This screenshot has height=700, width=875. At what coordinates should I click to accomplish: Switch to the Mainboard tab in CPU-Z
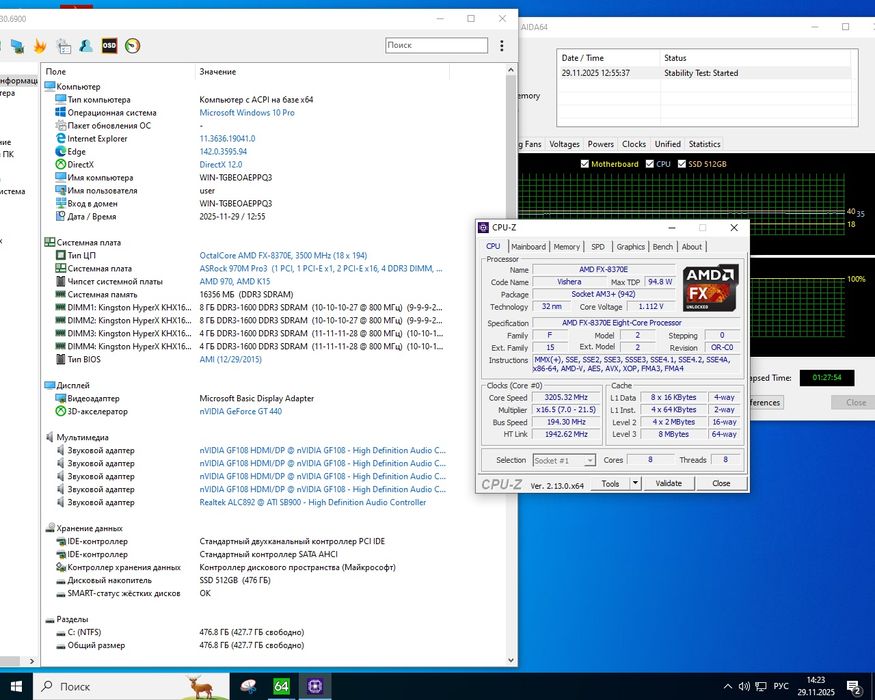528,247
